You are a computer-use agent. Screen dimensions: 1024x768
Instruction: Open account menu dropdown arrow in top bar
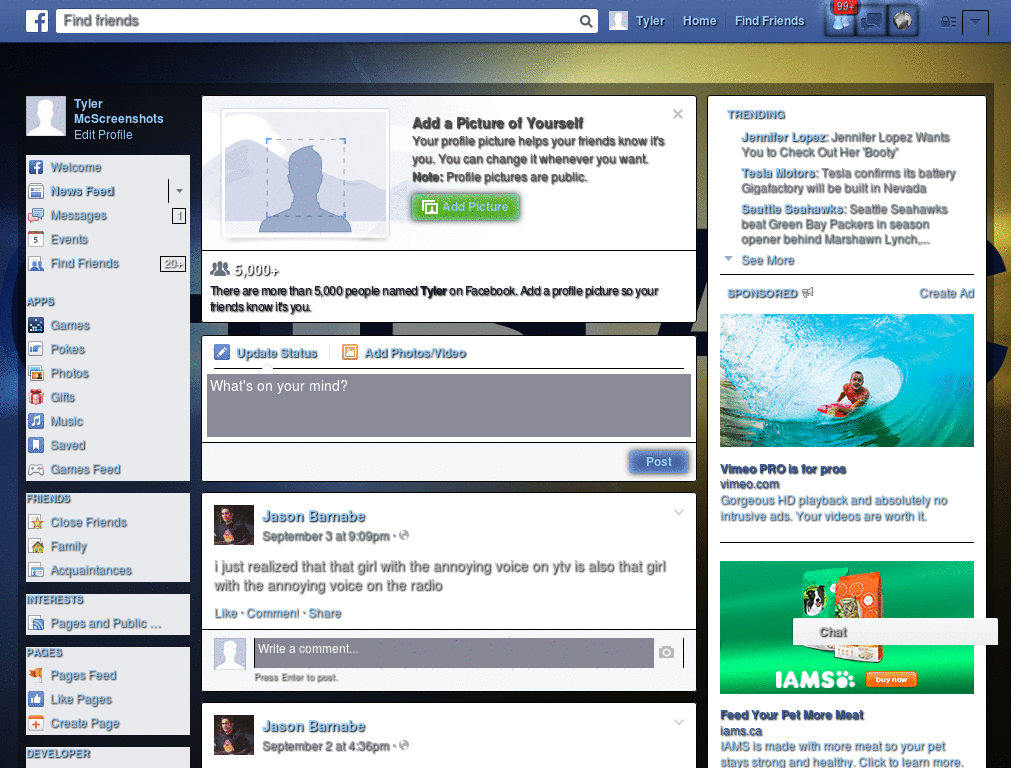tap(975, 22)
